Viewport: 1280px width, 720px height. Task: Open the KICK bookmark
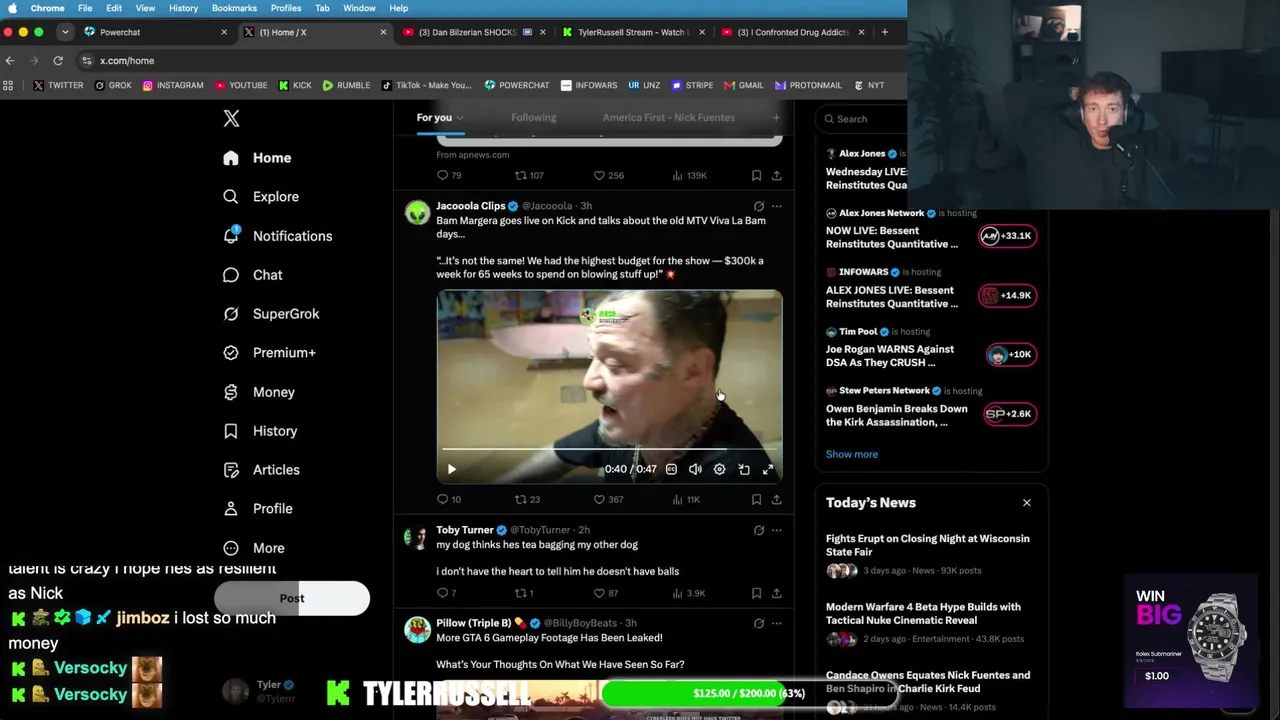[x=295, y=85]
